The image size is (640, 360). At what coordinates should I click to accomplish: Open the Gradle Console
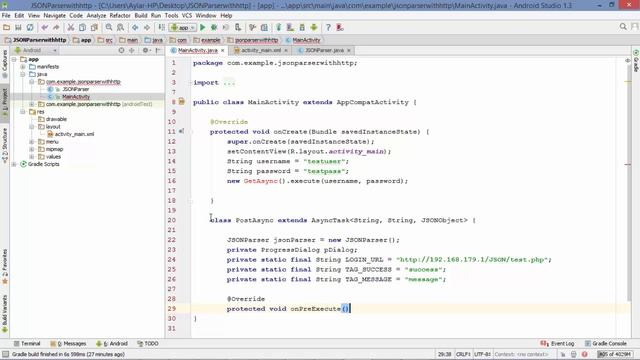[605, 344]
